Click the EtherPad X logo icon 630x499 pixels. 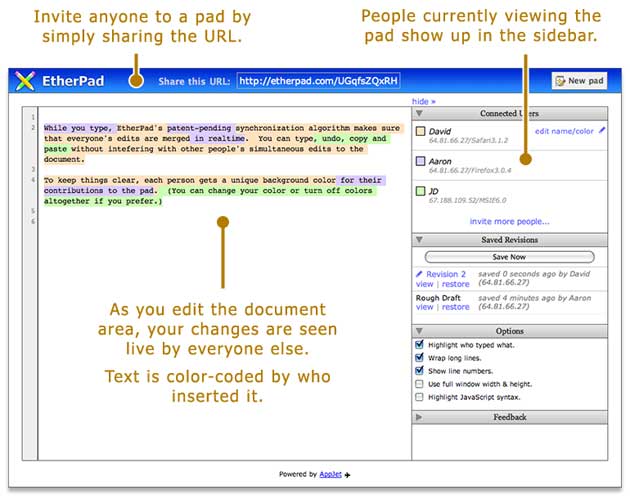coord(25,81)
